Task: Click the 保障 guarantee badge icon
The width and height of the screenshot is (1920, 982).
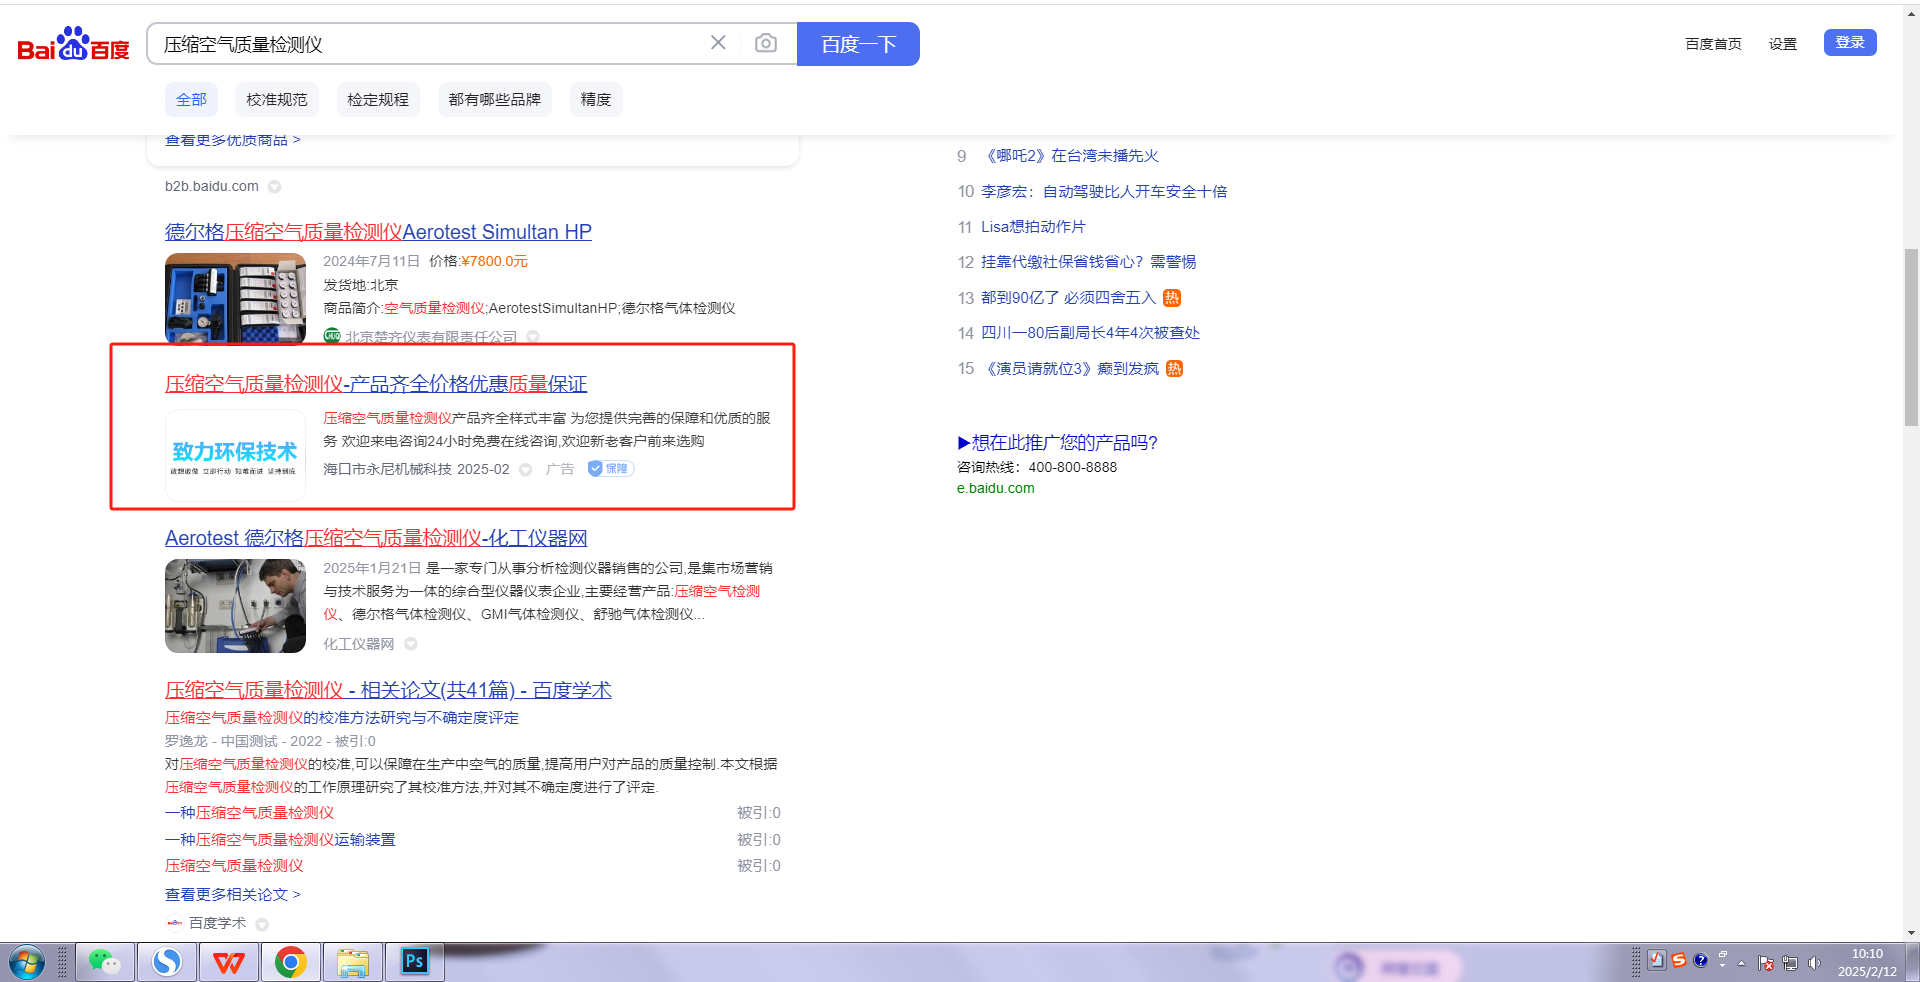Action: click(x=610, y=469)
